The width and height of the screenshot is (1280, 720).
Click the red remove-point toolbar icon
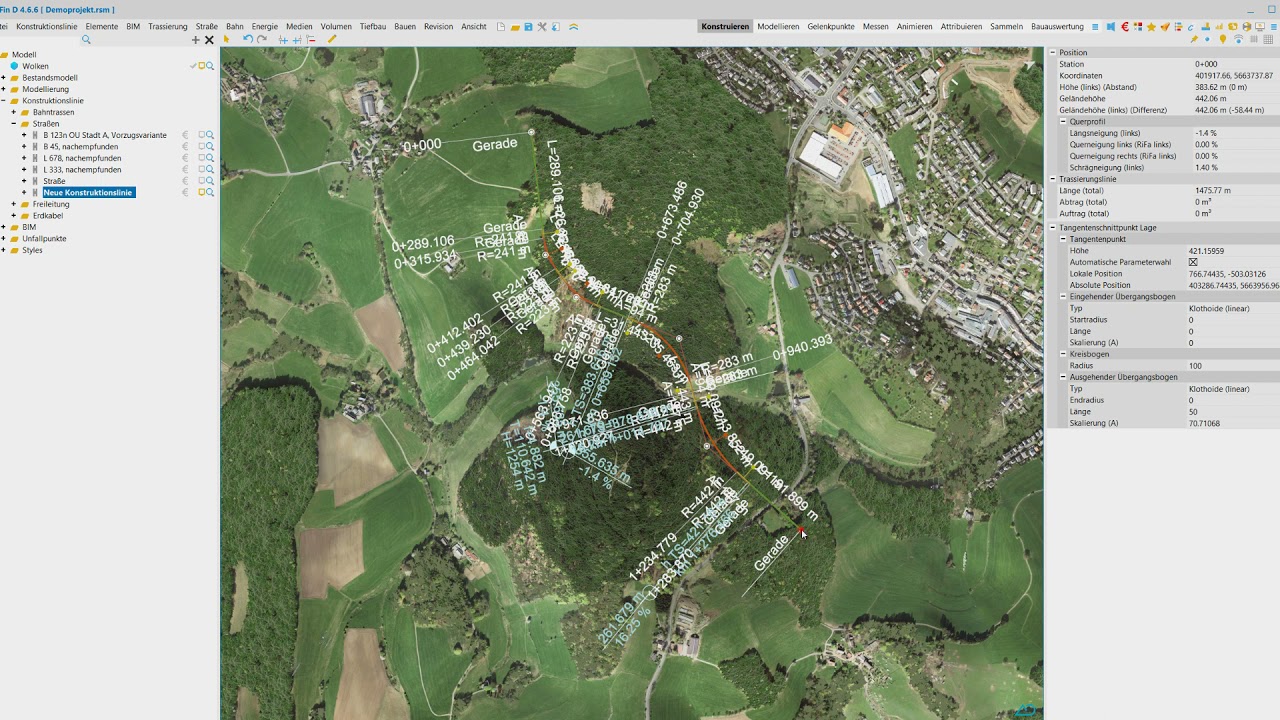311,40
